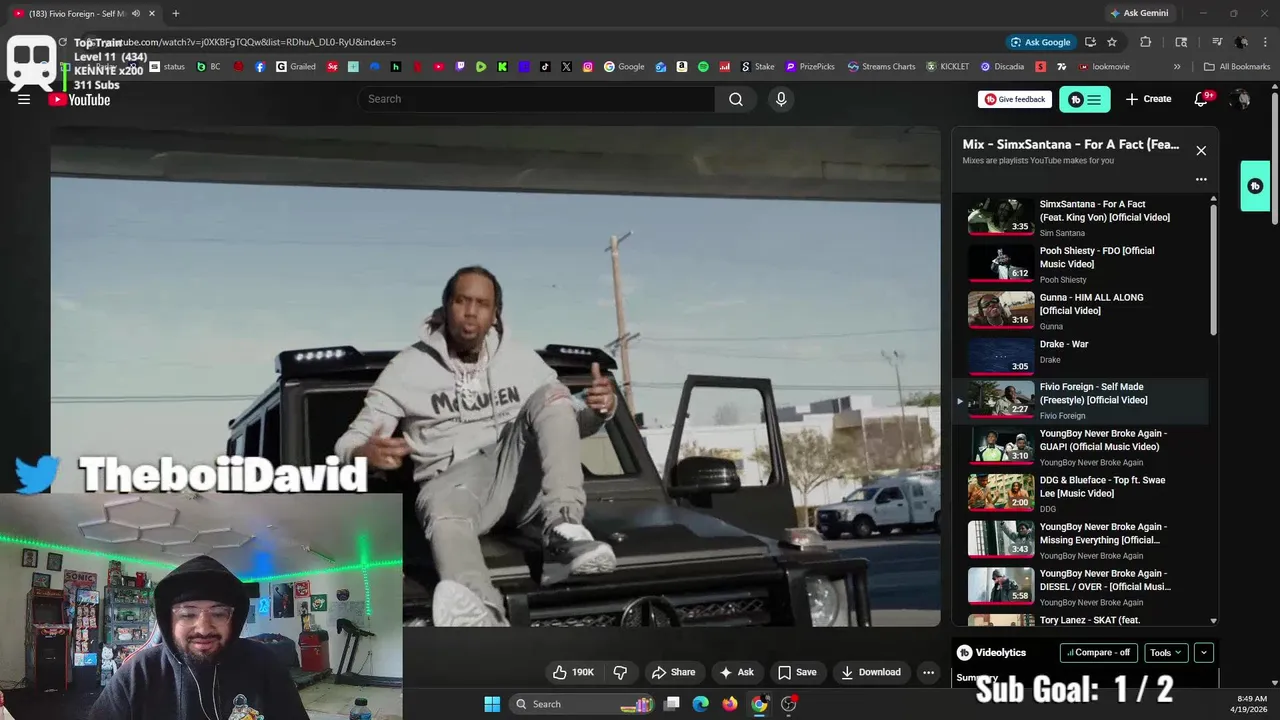Screen dimensions: 1280x720
Task: Open the Streams Charts bookmark
Action: 881,67
